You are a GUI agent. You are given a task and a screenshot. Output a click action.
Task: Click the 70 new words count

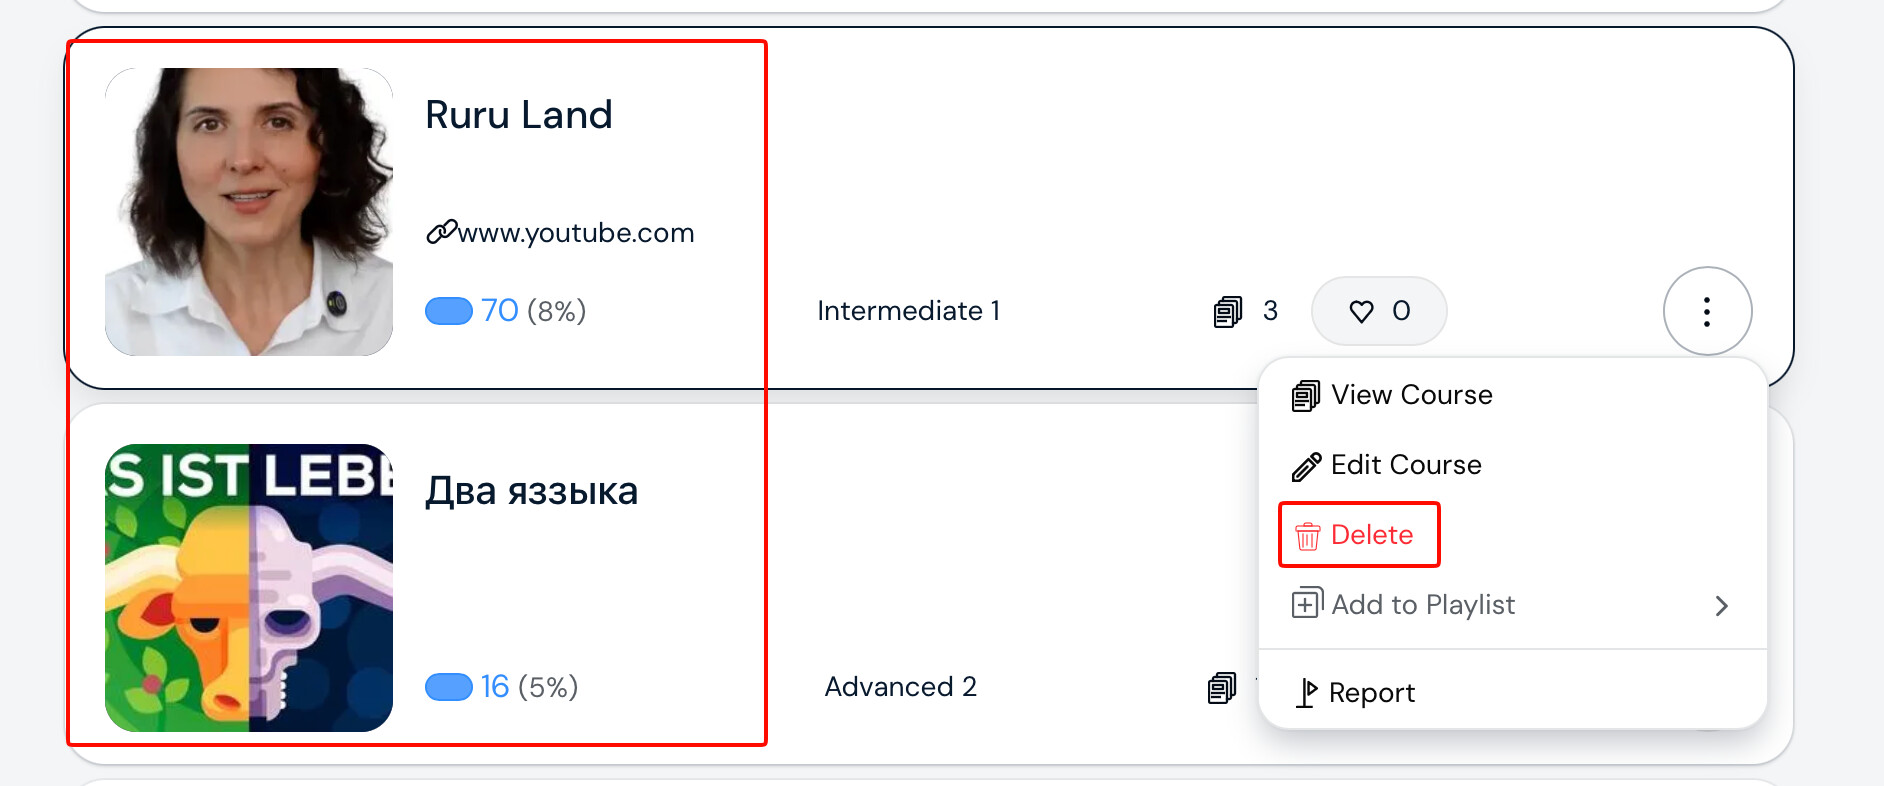(500, 311)
